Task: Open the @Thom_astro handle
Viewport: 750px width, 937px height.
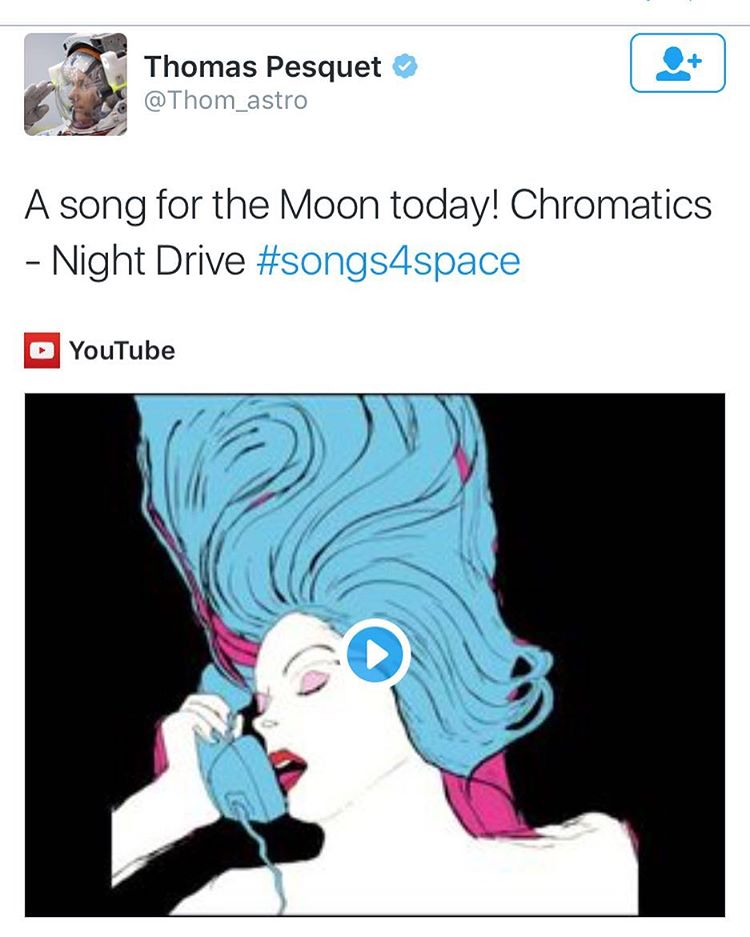Action: point(226,100)
